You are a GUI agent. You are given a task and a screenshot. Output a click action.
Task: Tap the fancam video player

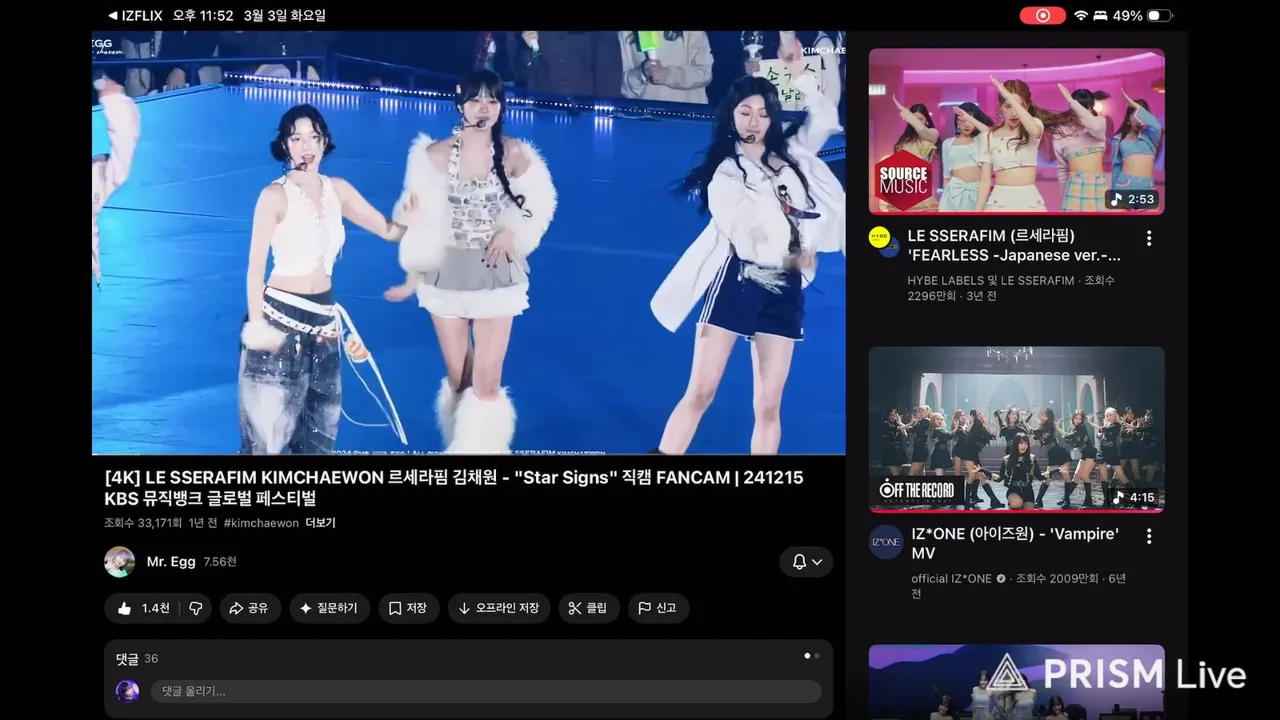pyautogui.click(x=468, y=243)
